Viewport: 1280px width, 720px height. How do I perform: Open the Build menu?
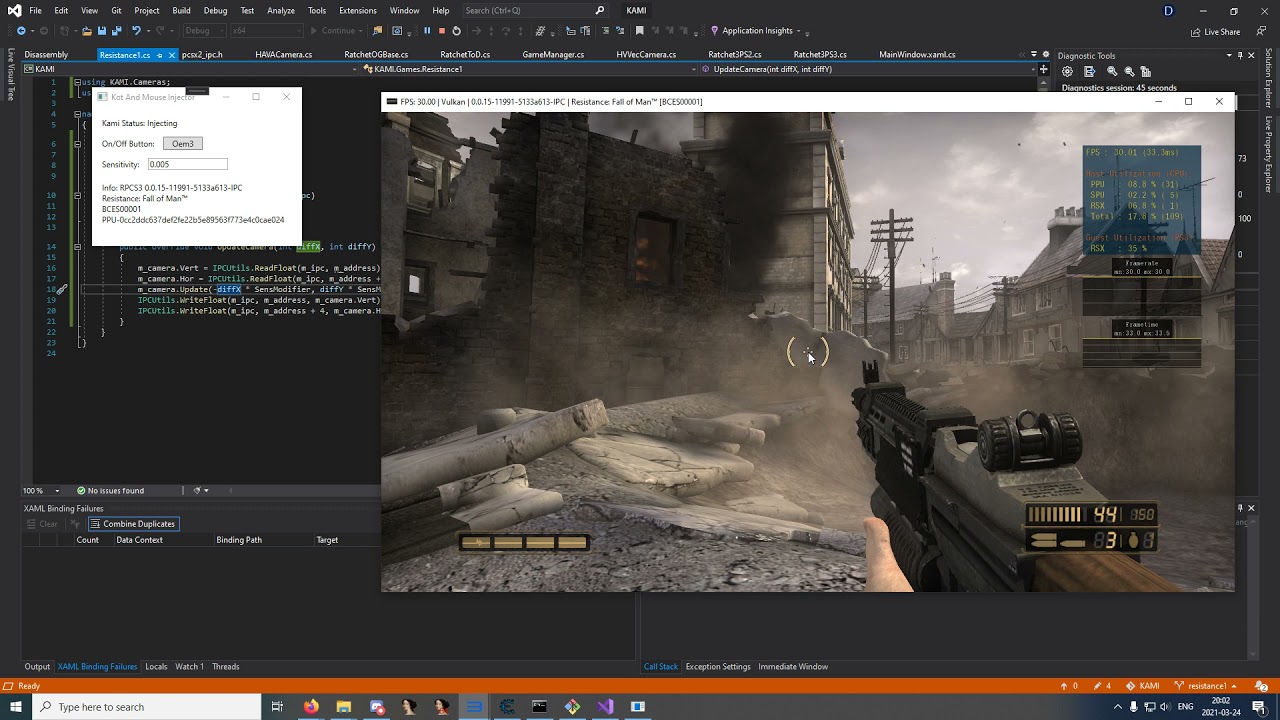click(181, 10)
